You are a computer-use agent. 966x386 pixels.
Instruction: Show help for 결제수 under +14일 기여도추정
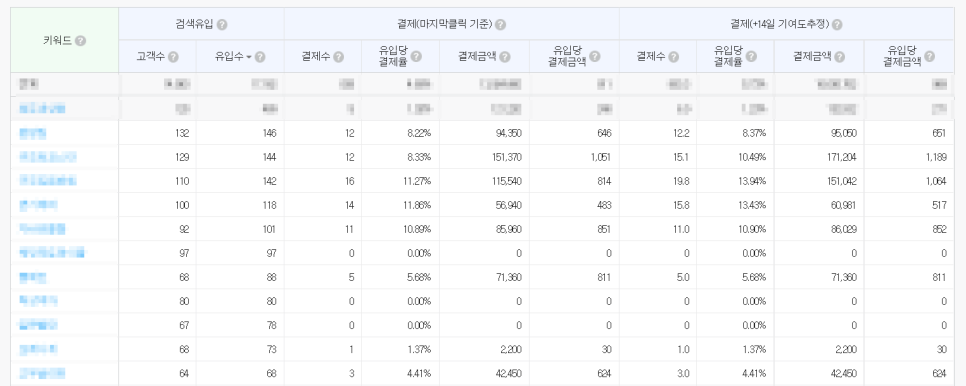673,57
